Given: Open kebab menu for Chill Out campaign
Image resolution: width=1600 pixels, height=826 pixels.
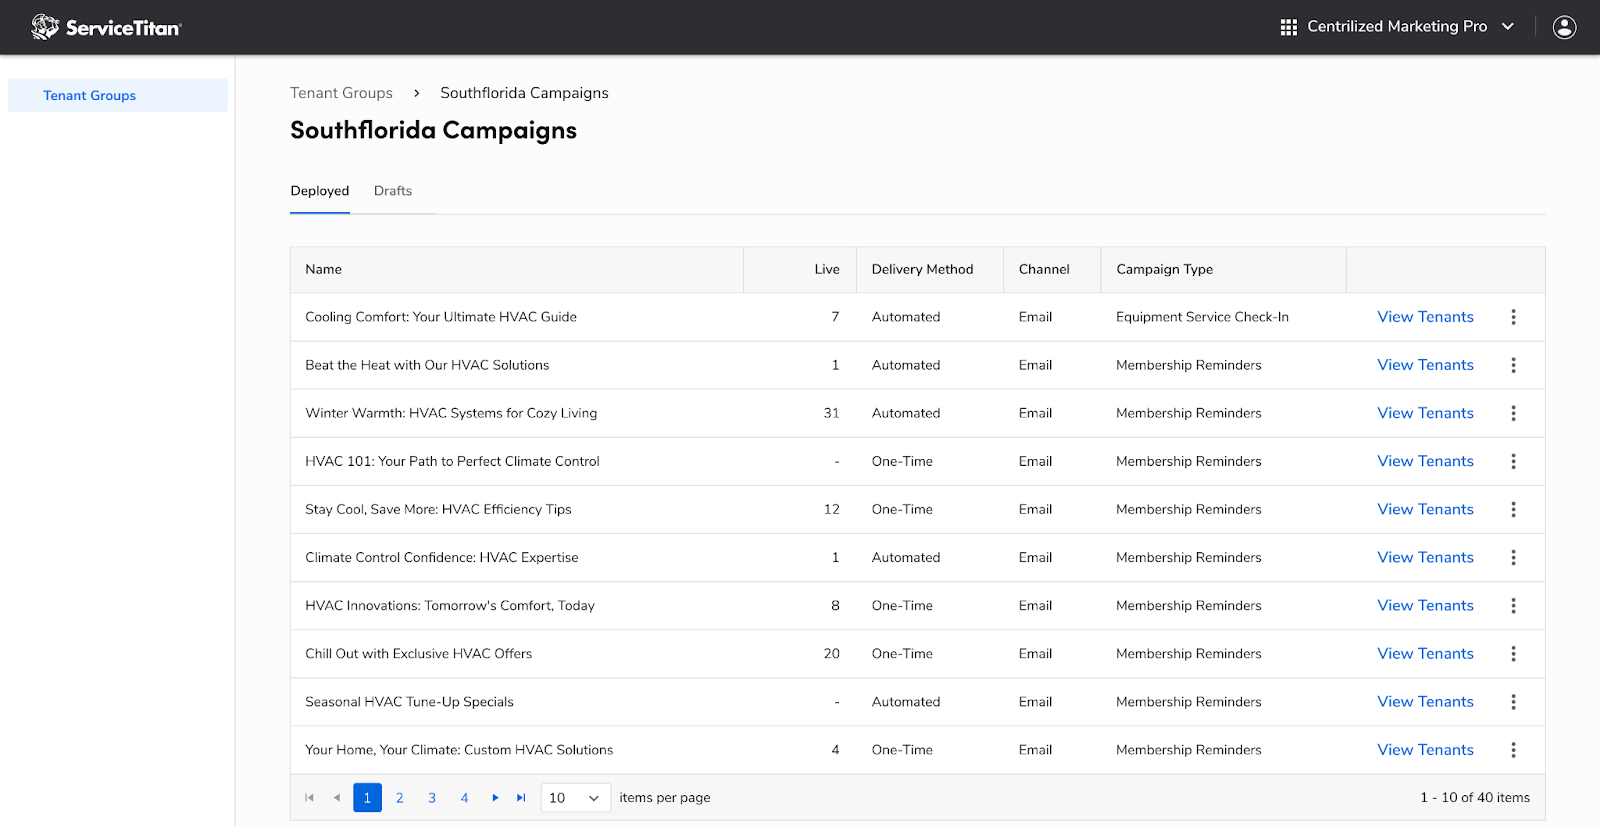Looking at the screenshot, I should [x=1513, y=653].
